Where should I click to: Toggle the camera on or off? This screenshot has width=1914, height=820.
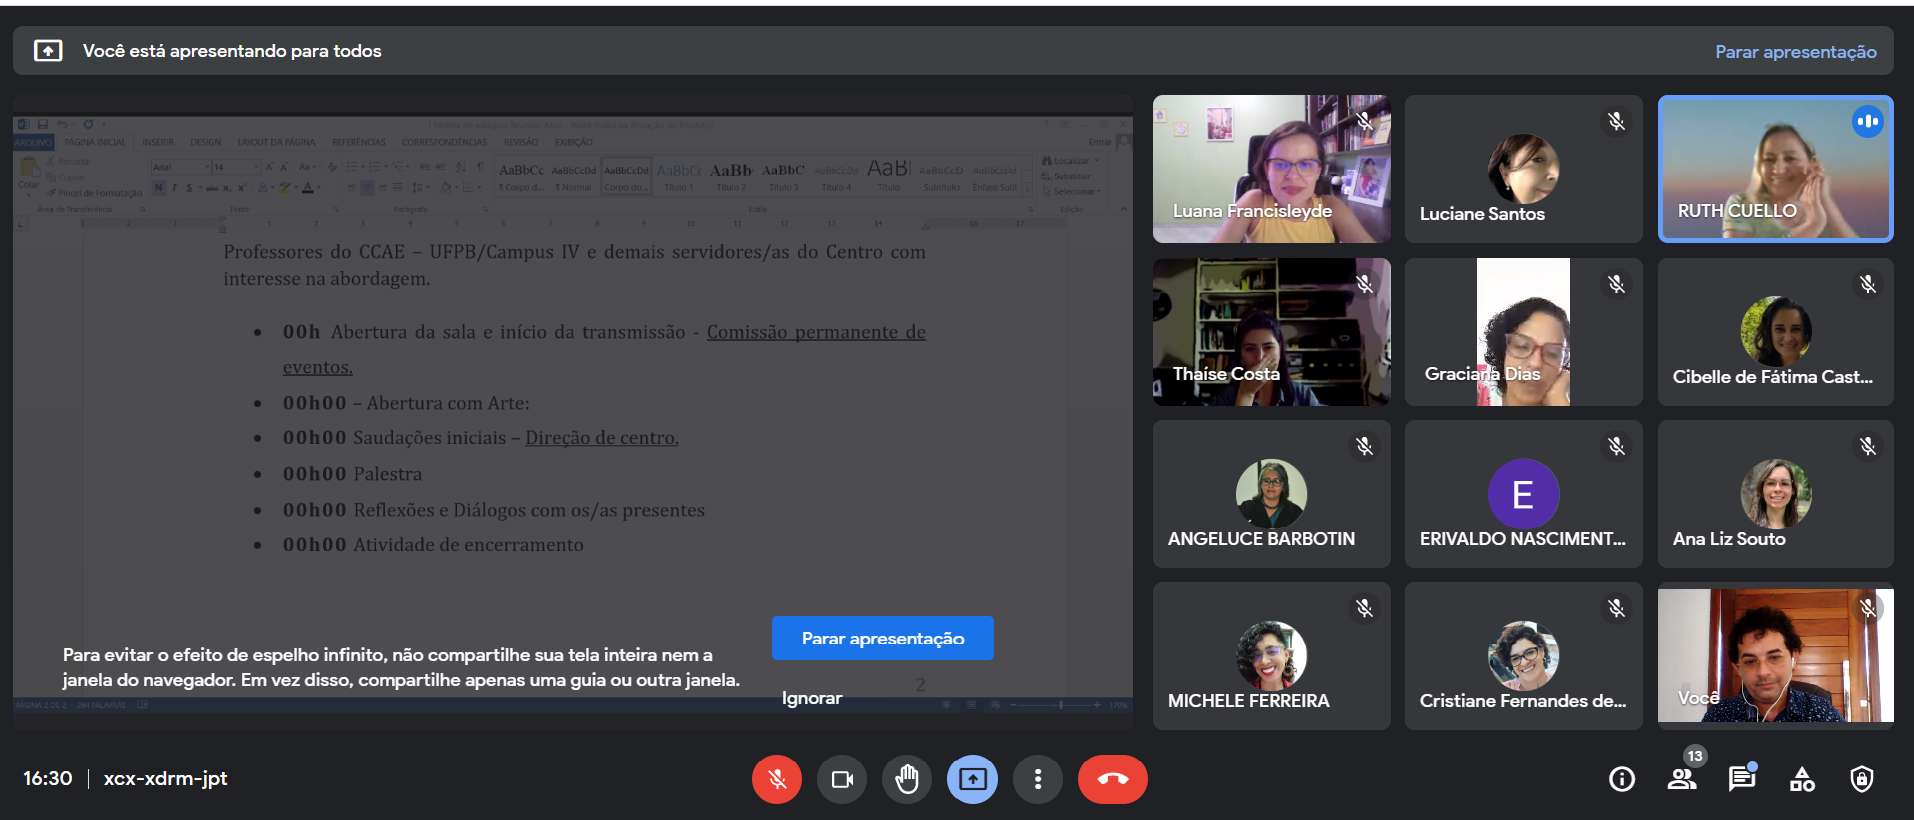842,779
